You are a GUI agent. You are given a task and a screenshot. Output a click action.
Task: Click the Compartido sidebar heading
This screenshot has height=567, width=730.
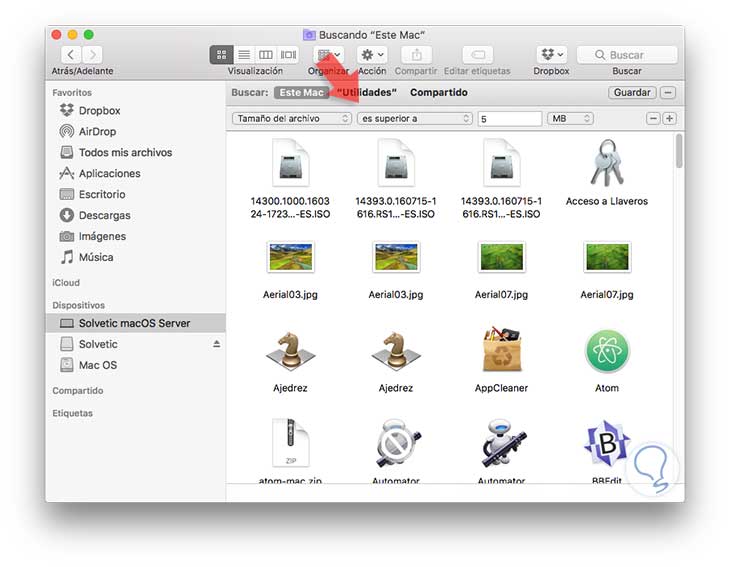click(78, 391)
